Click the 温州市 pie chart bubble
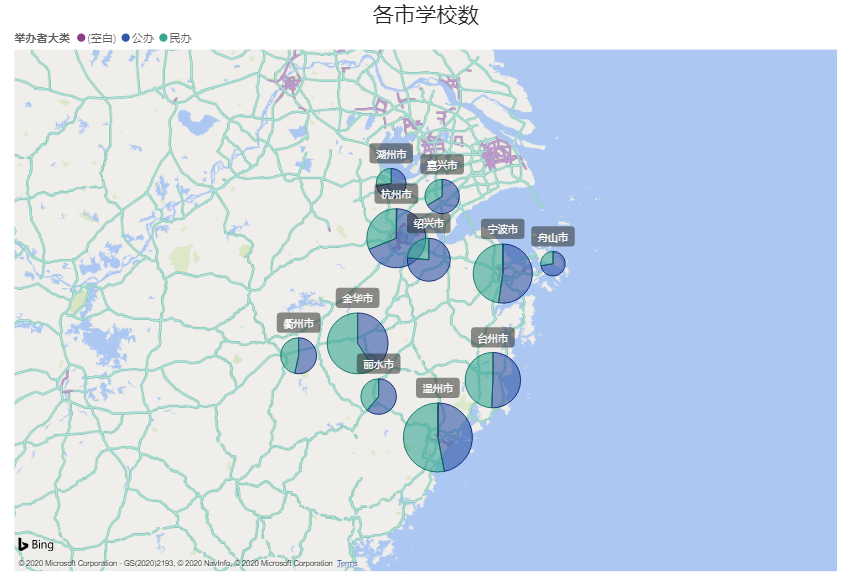Image resolution: width=857 pixels, height=584 pixels. 438,436
